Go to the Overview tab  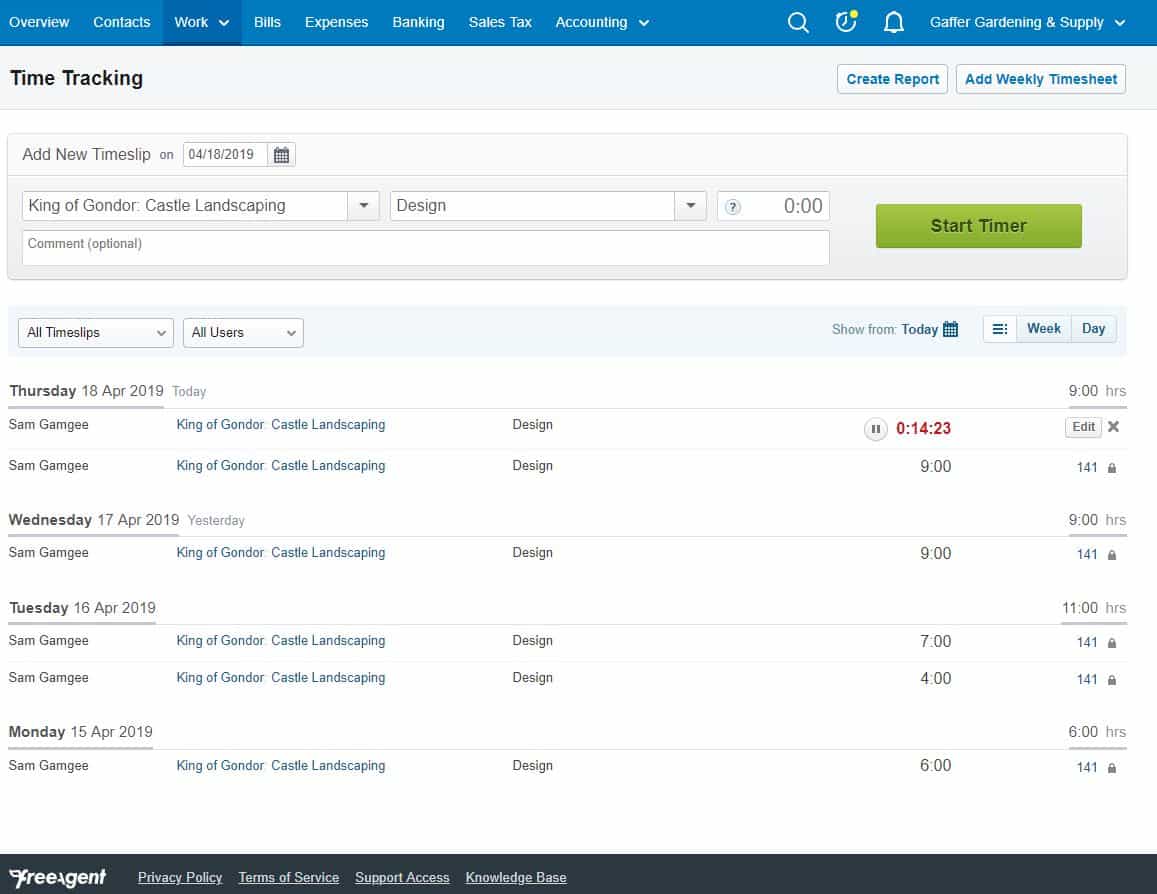39,22
